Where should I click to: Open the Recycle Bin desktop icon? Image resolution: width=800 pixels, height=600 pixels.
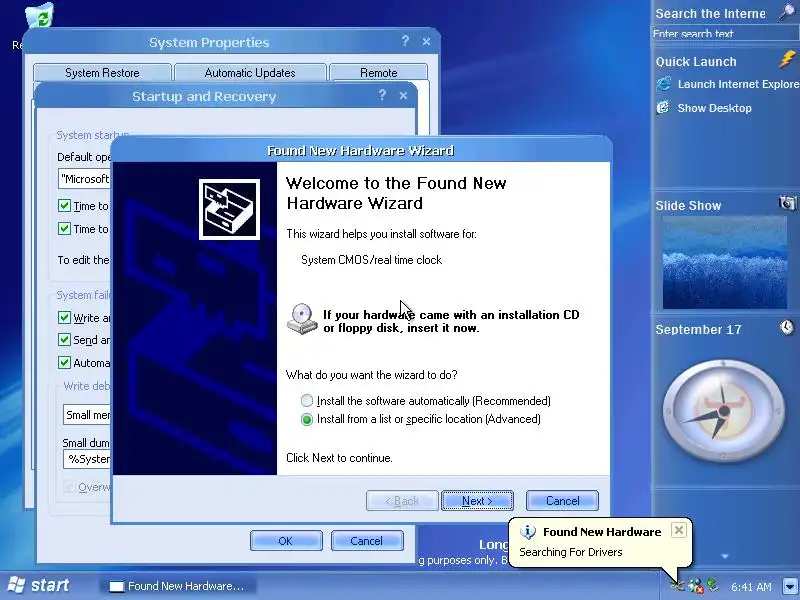[x=40, y=17]
